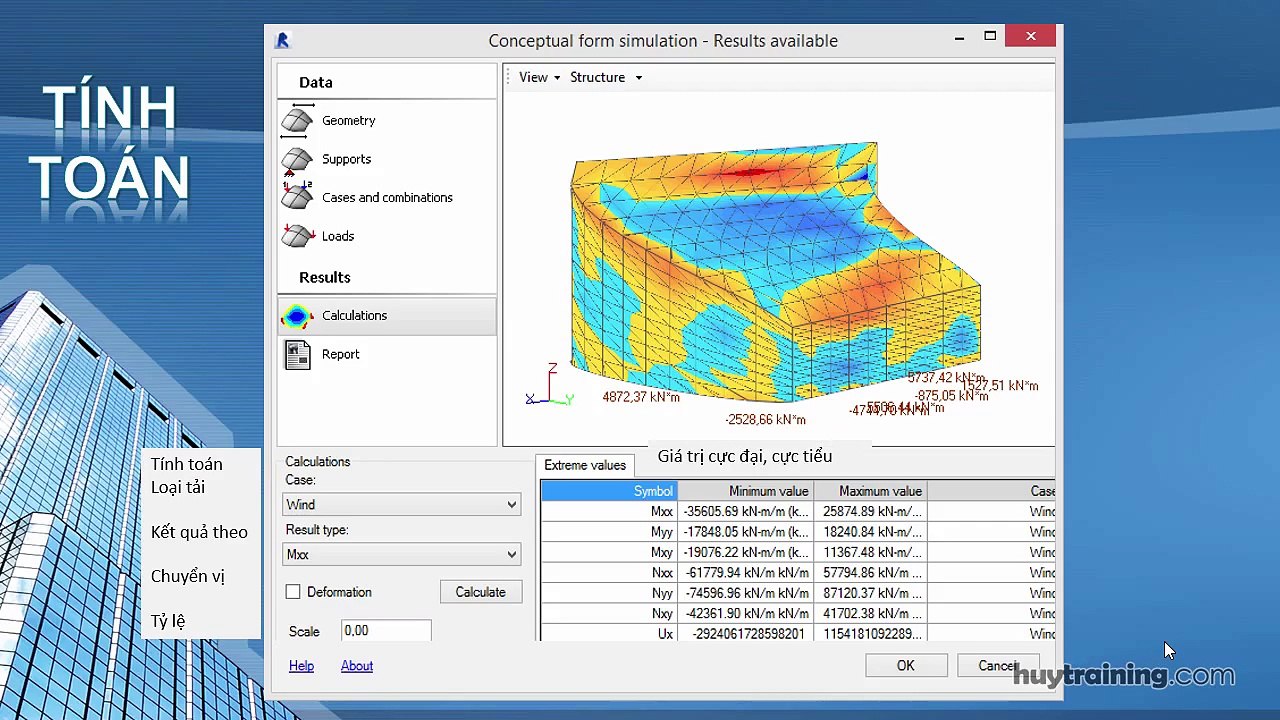Click maximum value 87120.37 cell

869,593
